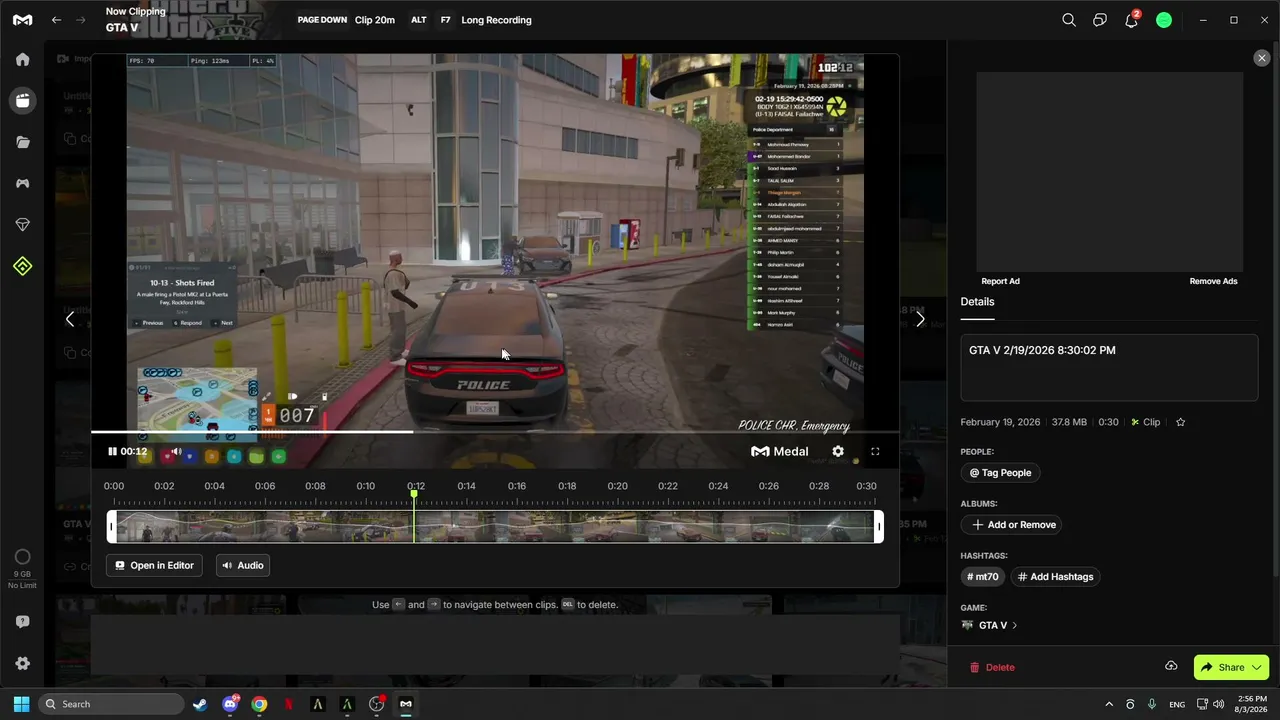This screenshot has width=1280, height=720.
Task: Upload the clip to cloud
Action: (x=1171, y=667)
